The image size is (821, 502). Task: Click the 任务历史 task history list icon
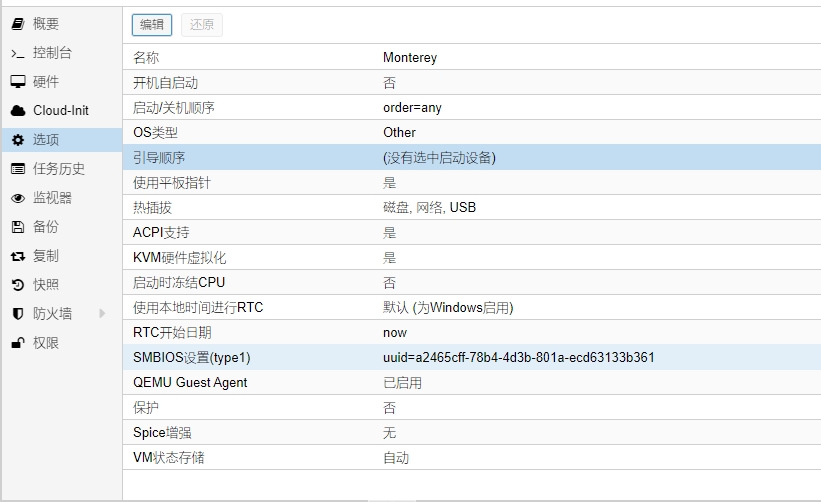tap(18, 169)
